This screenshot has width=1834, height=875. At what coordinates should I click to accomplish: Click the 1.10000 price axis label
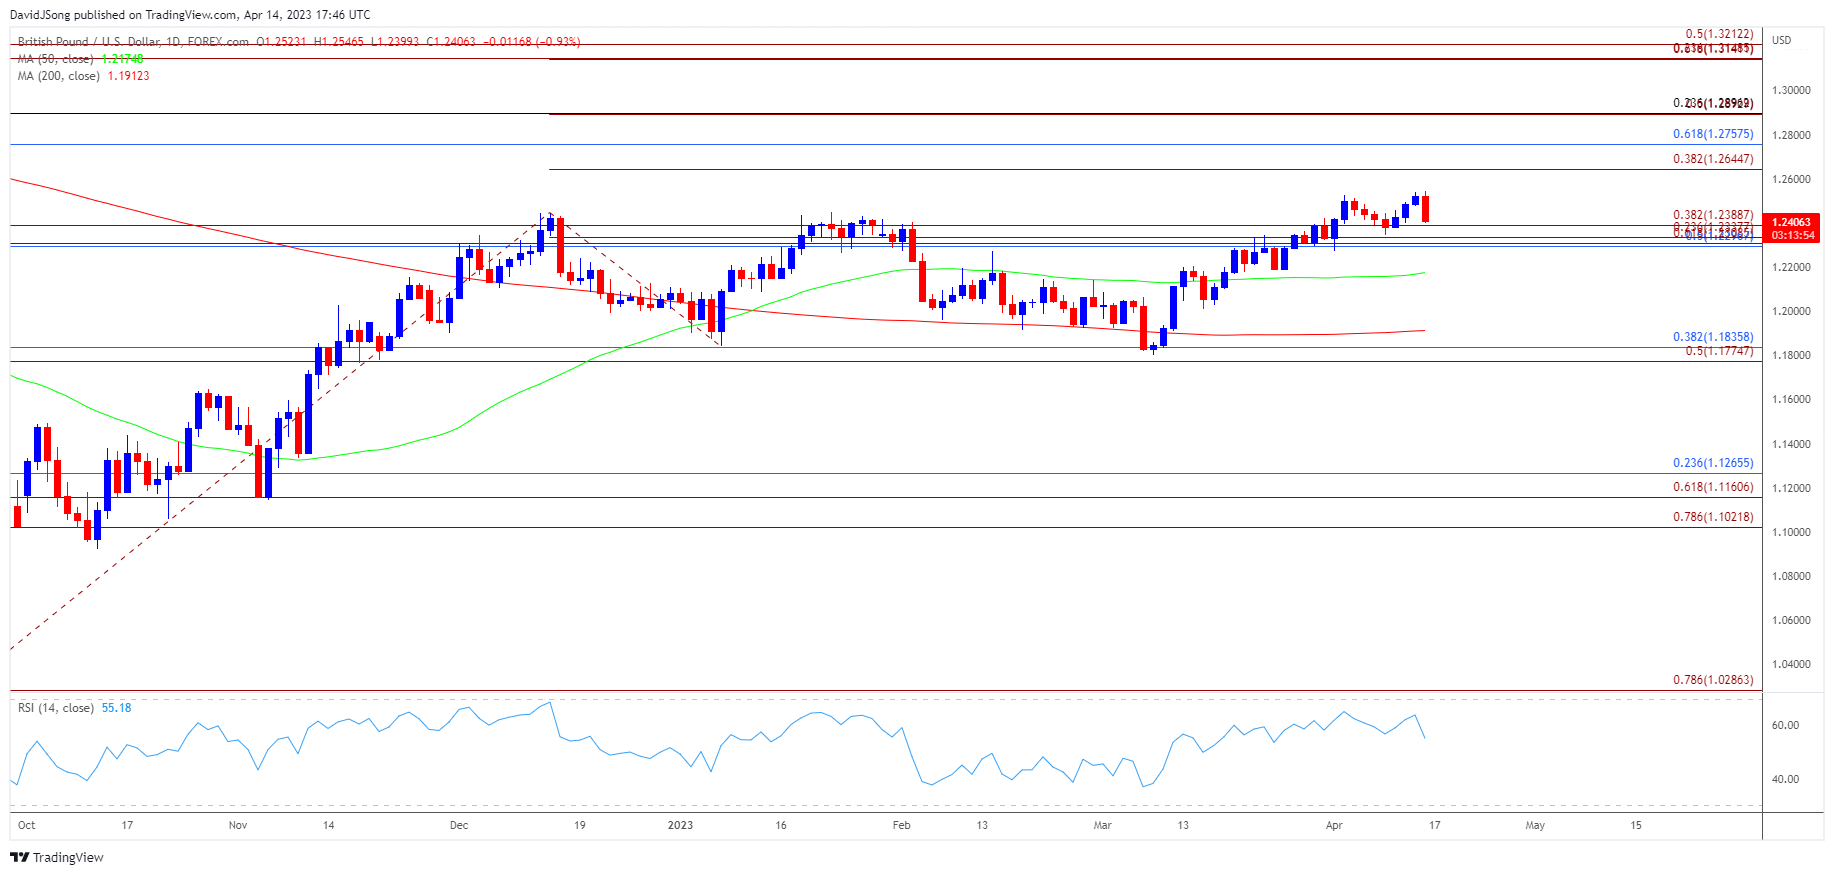point(1791,532)
